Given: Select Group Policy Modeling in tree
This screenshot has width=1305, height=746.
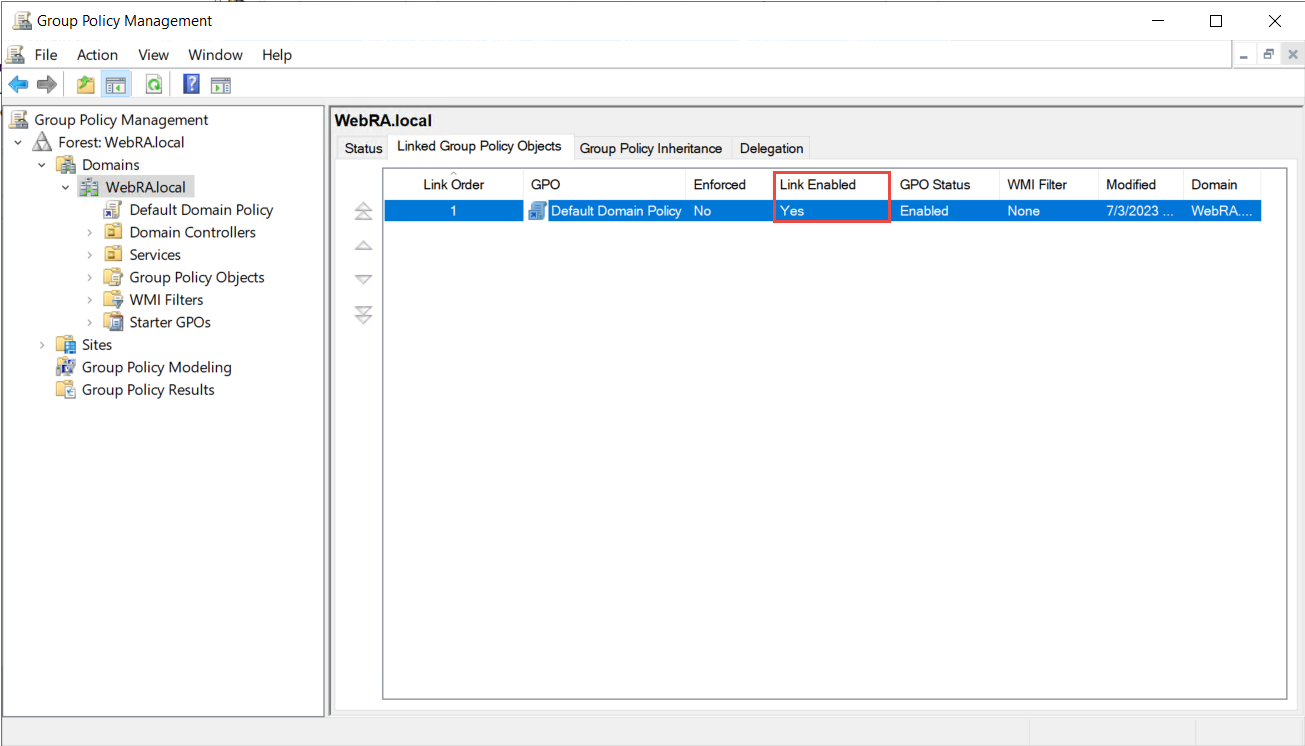Looking at the screenshot, I should click(x=156, y=367).
